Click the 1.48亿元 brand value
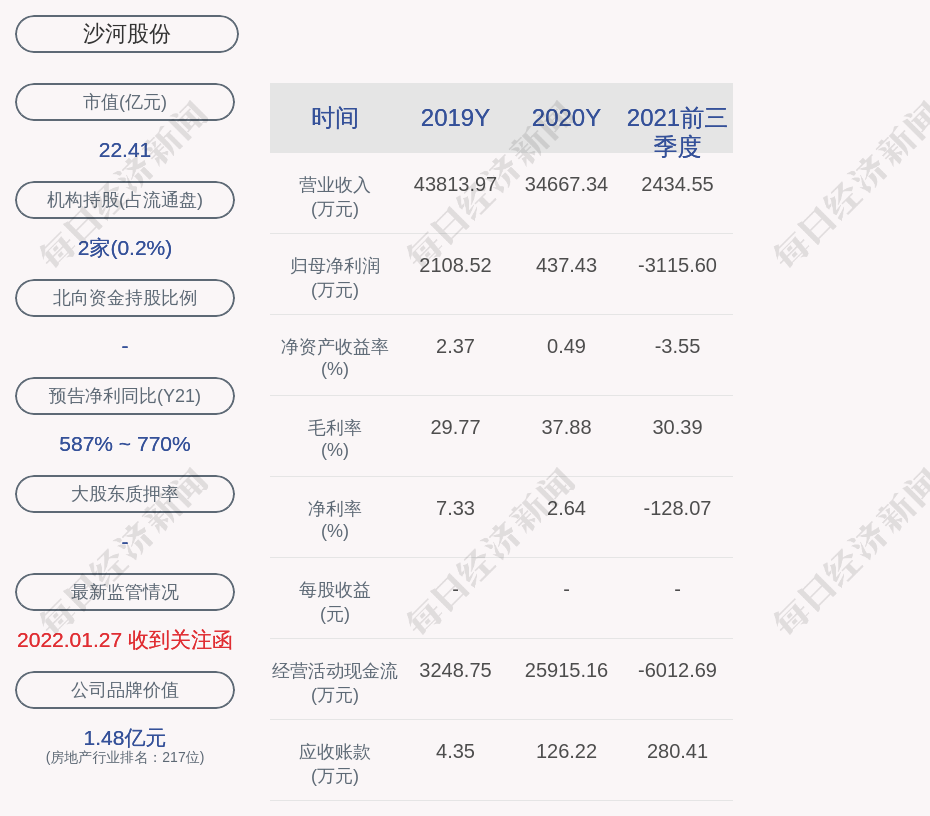Screen dimensions: 930x816 125,738
